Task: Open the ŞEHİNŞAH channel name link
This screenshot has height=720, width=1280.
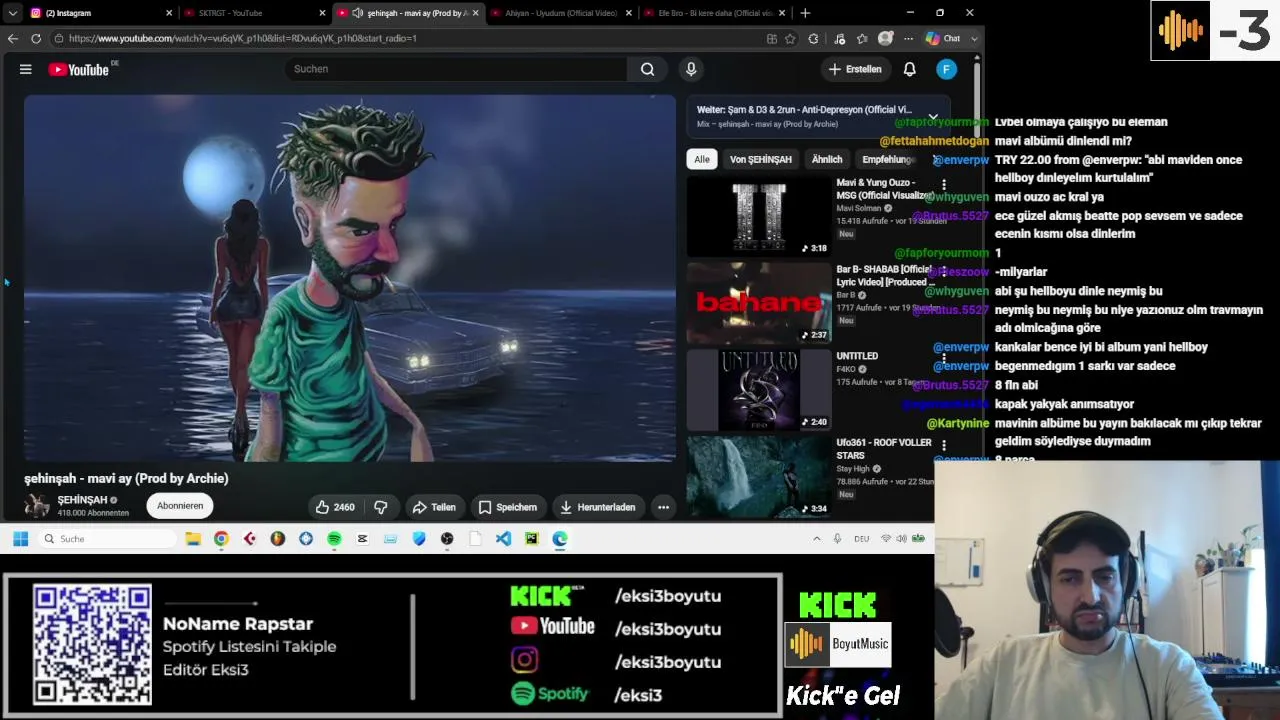Action: 82,500
